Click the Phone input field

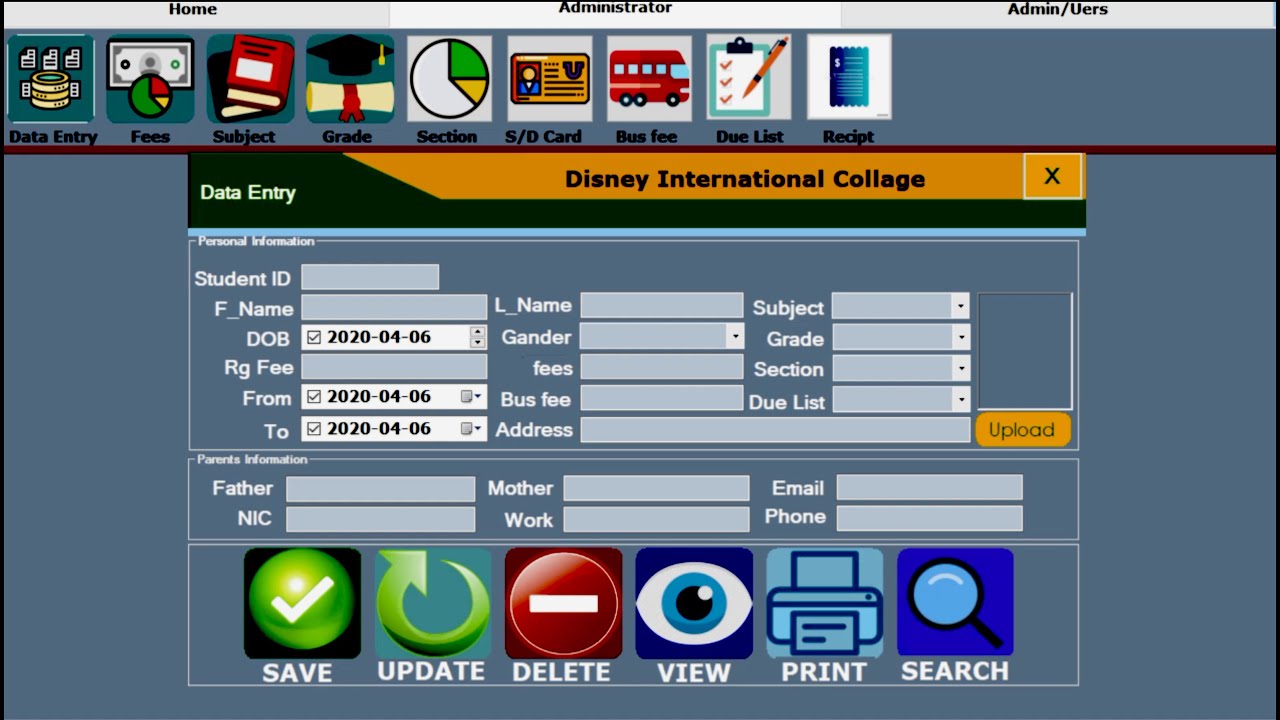tap(930, 518)
